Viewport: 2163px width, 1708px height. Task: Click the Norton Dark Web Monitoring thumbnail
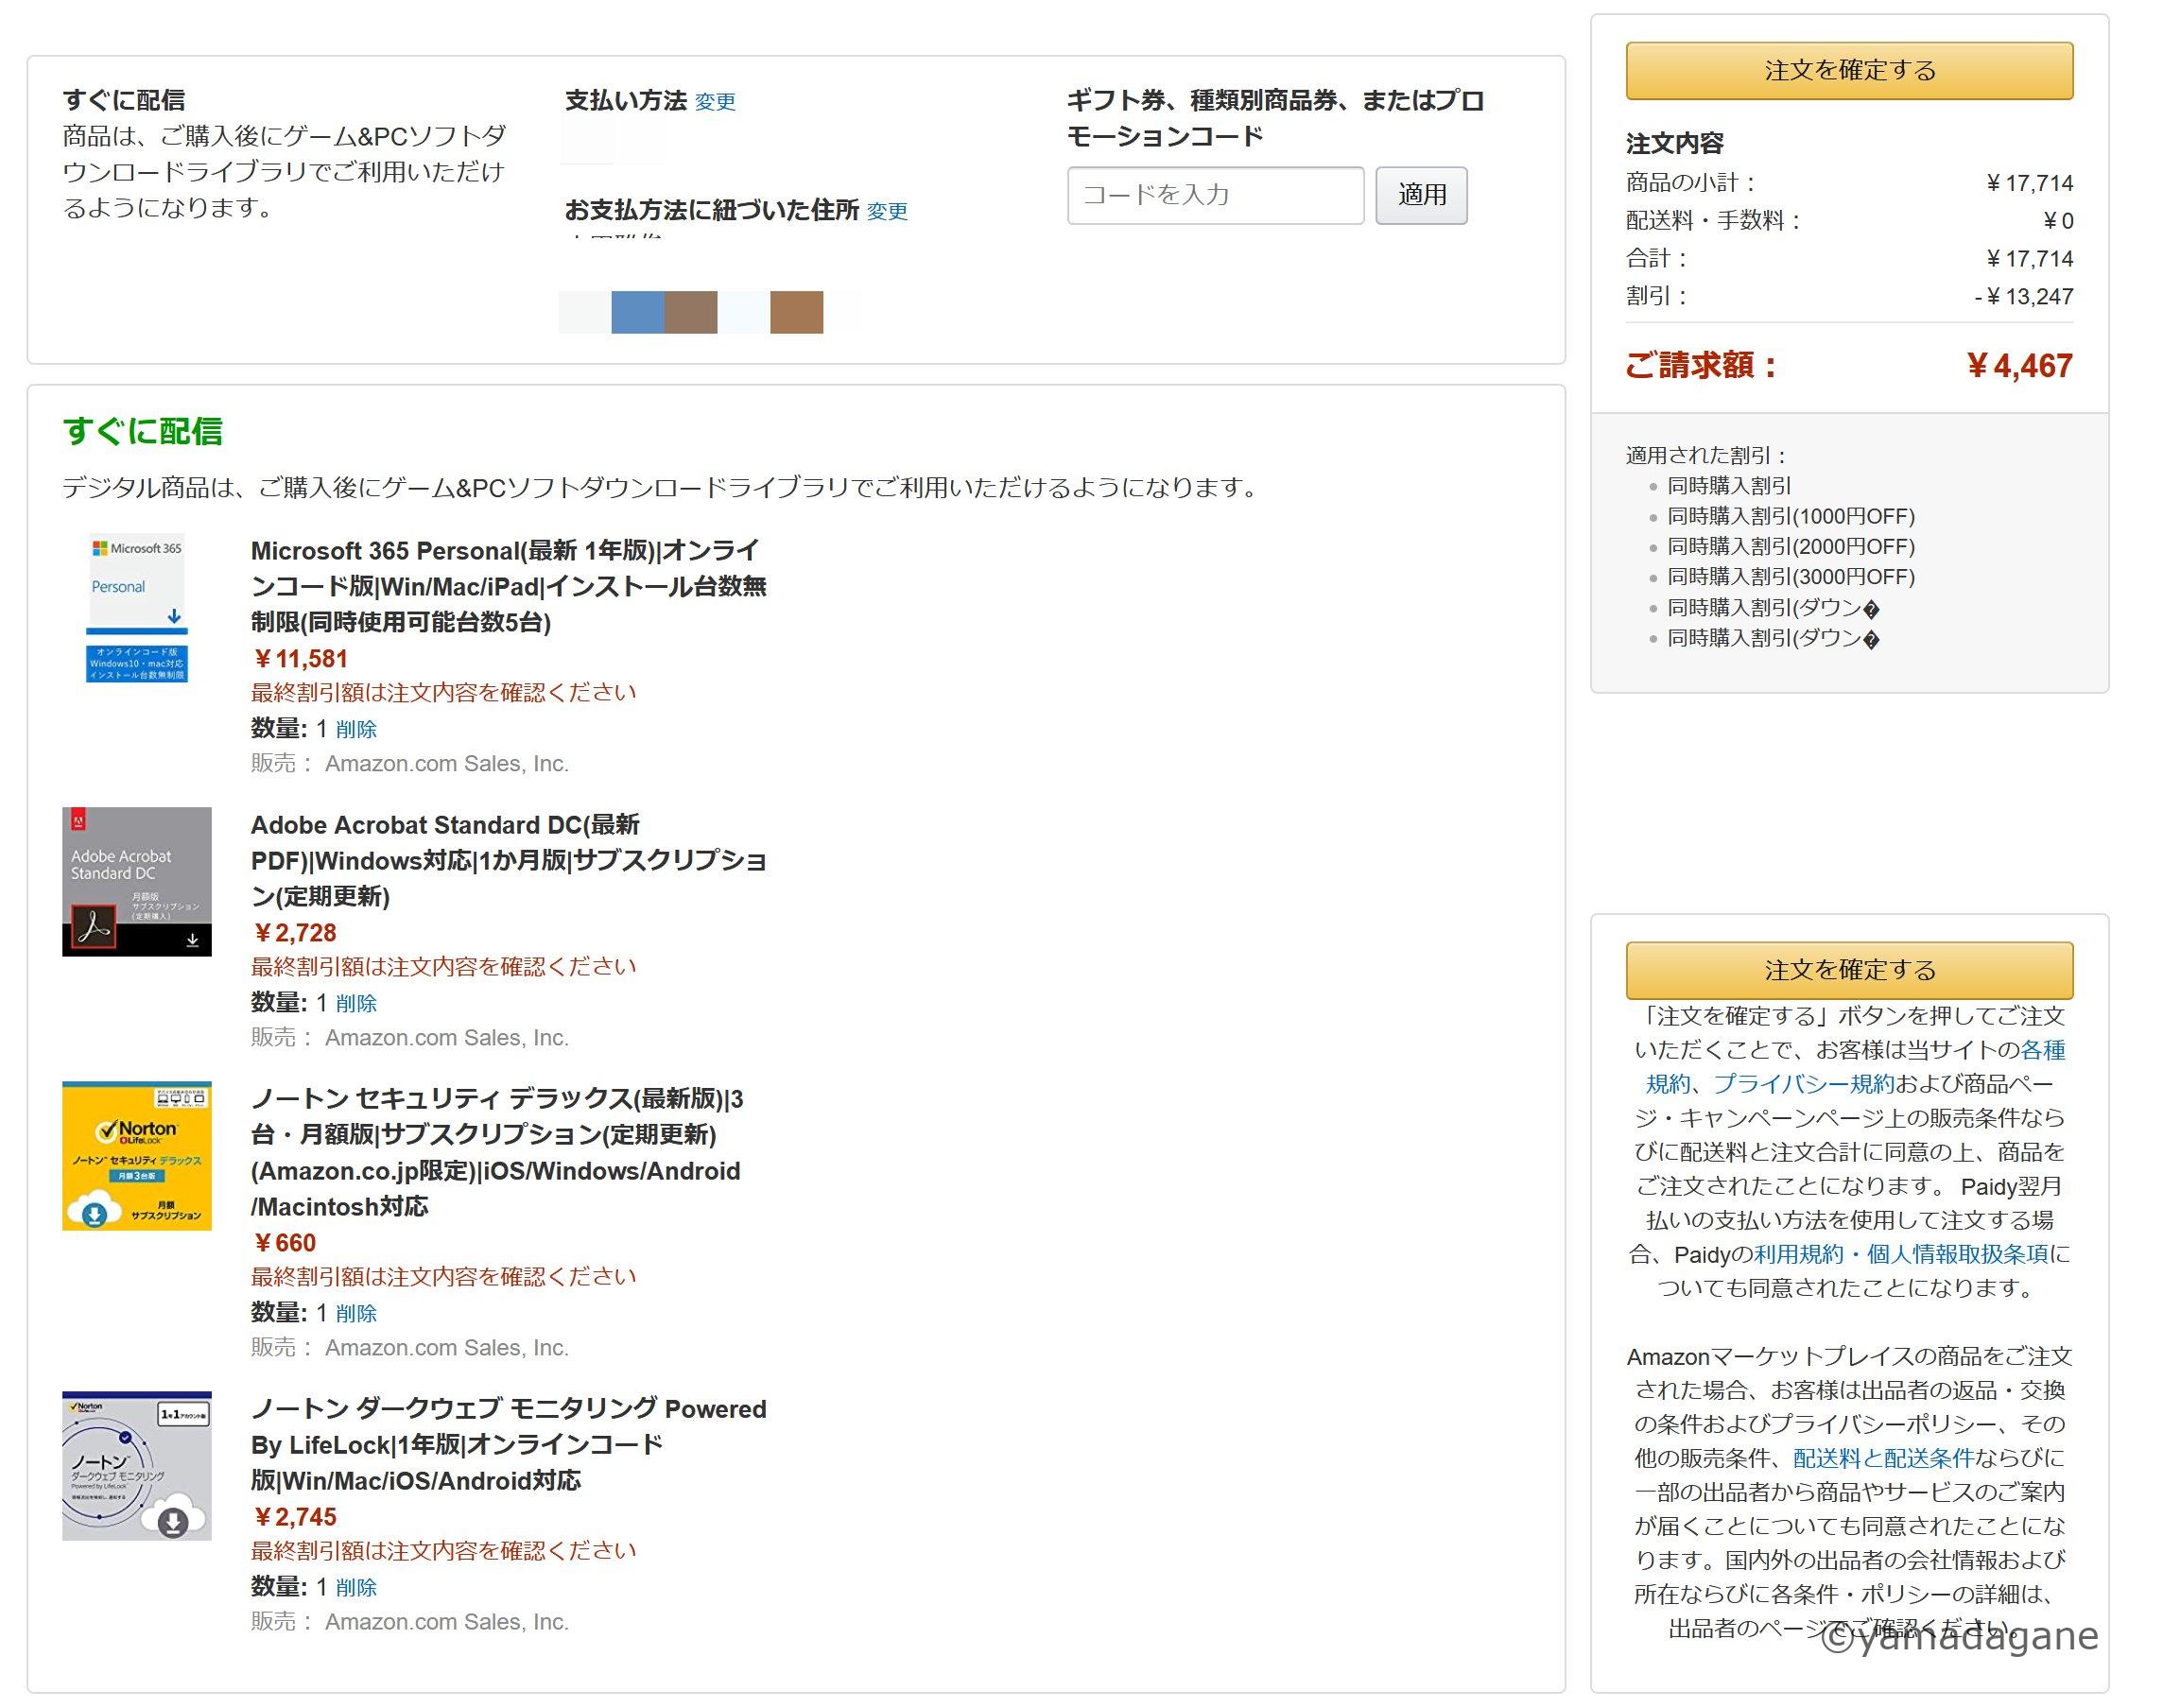pyautogui.click(x=137, y=1466)
